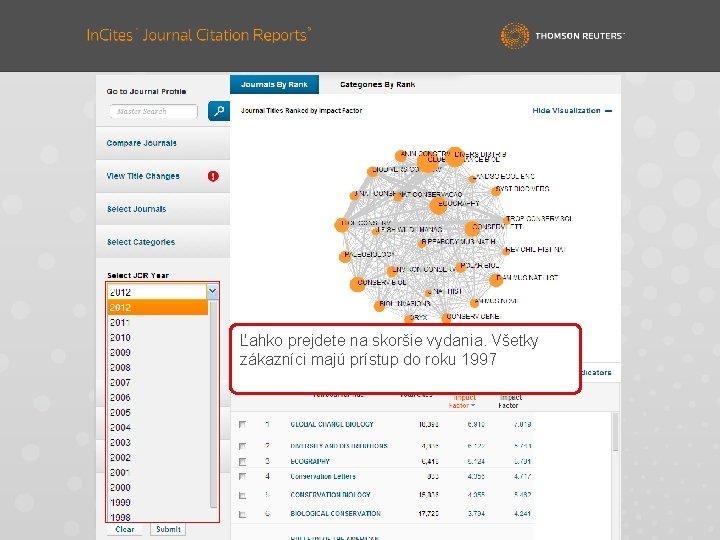Open the DIVERSITY AND DISTRIBUTIONS journal link
This screenshot has width=720, height=540.
pyautogui.click(x=339, y=446)
